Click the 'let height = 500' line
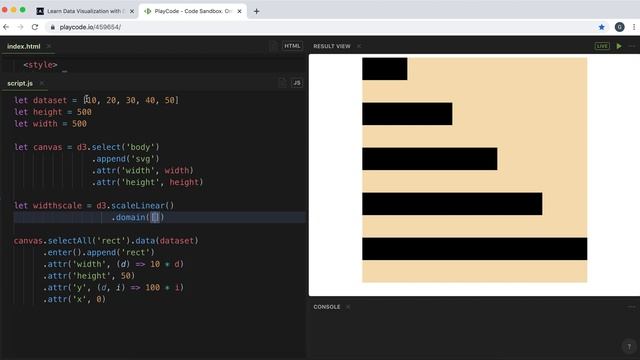Screen dimensions: 640x360 [x=53, y=112]
